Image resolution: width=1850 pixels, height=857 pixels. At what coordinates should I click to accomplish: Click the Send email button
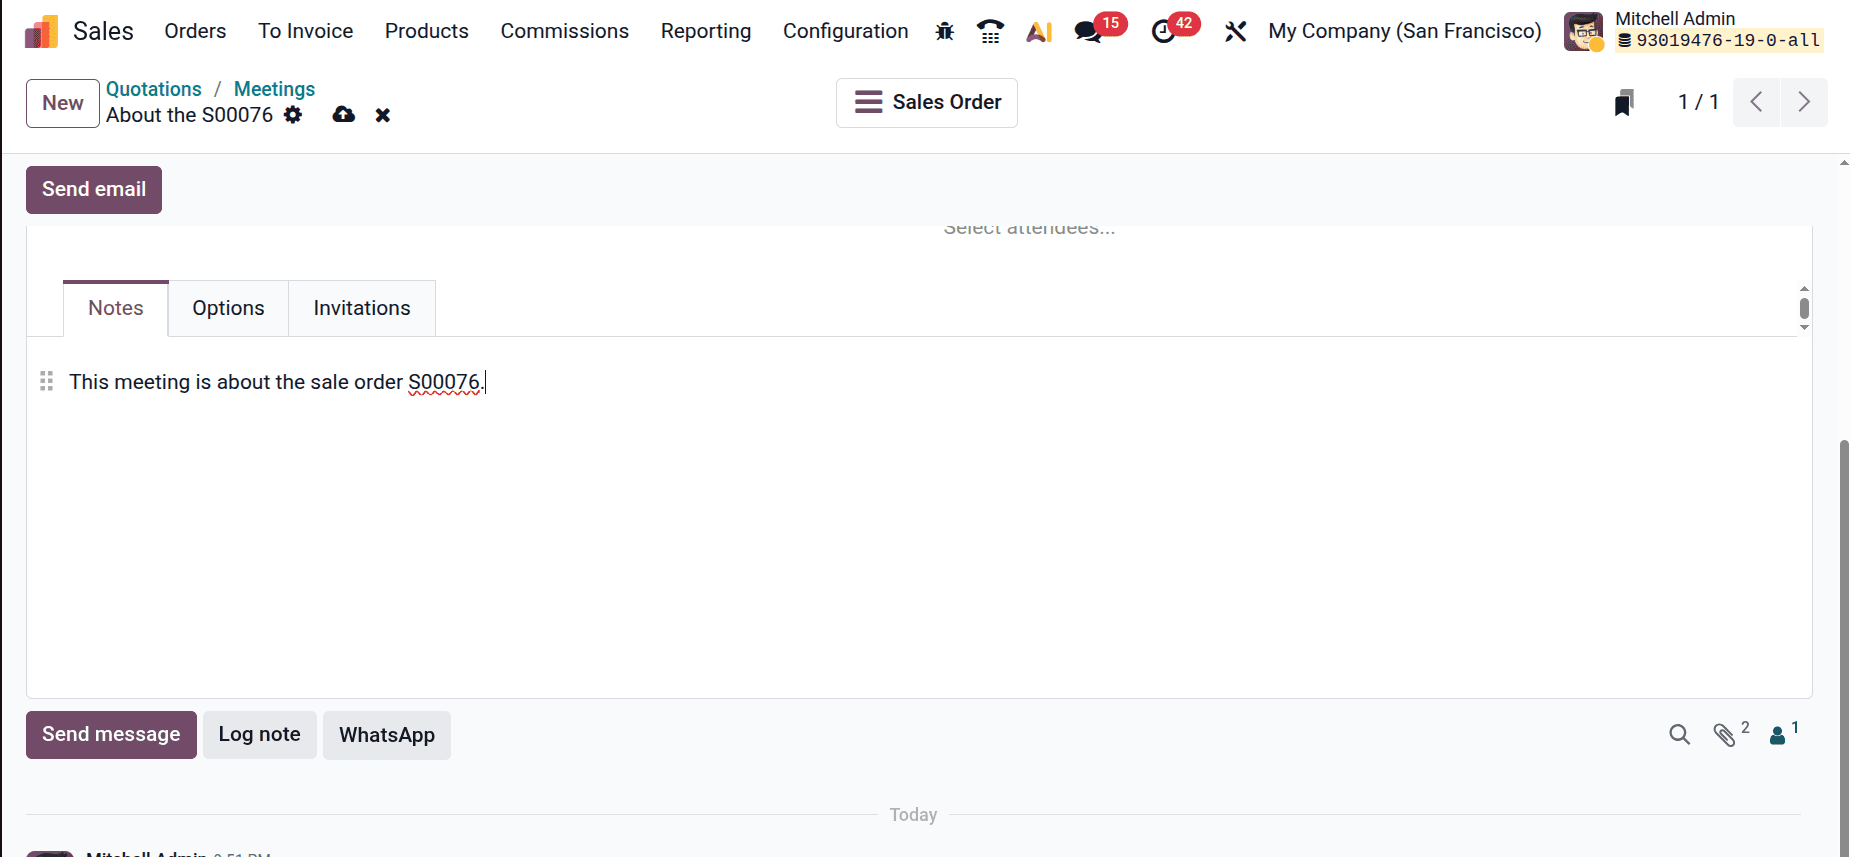point(94,190)
